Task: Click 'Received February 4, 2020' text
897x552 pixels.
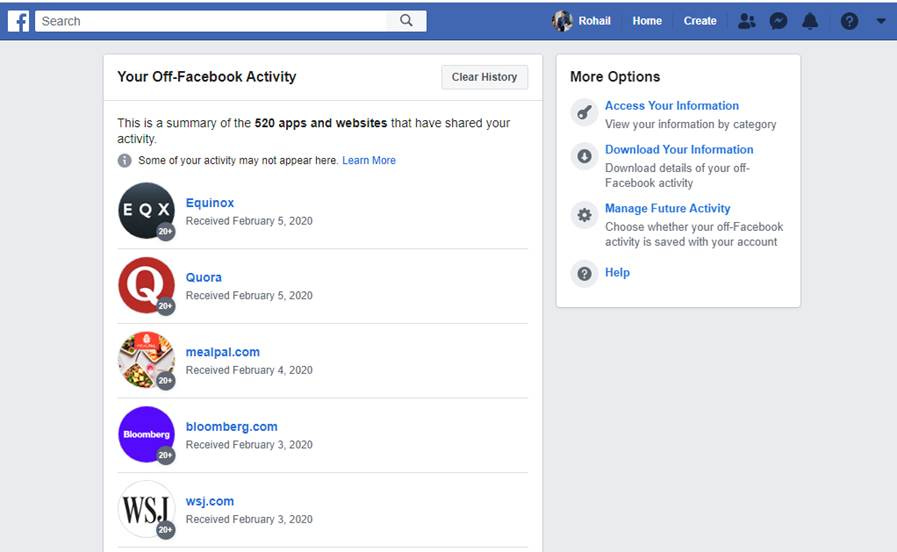Action: [x=249, y=371]
